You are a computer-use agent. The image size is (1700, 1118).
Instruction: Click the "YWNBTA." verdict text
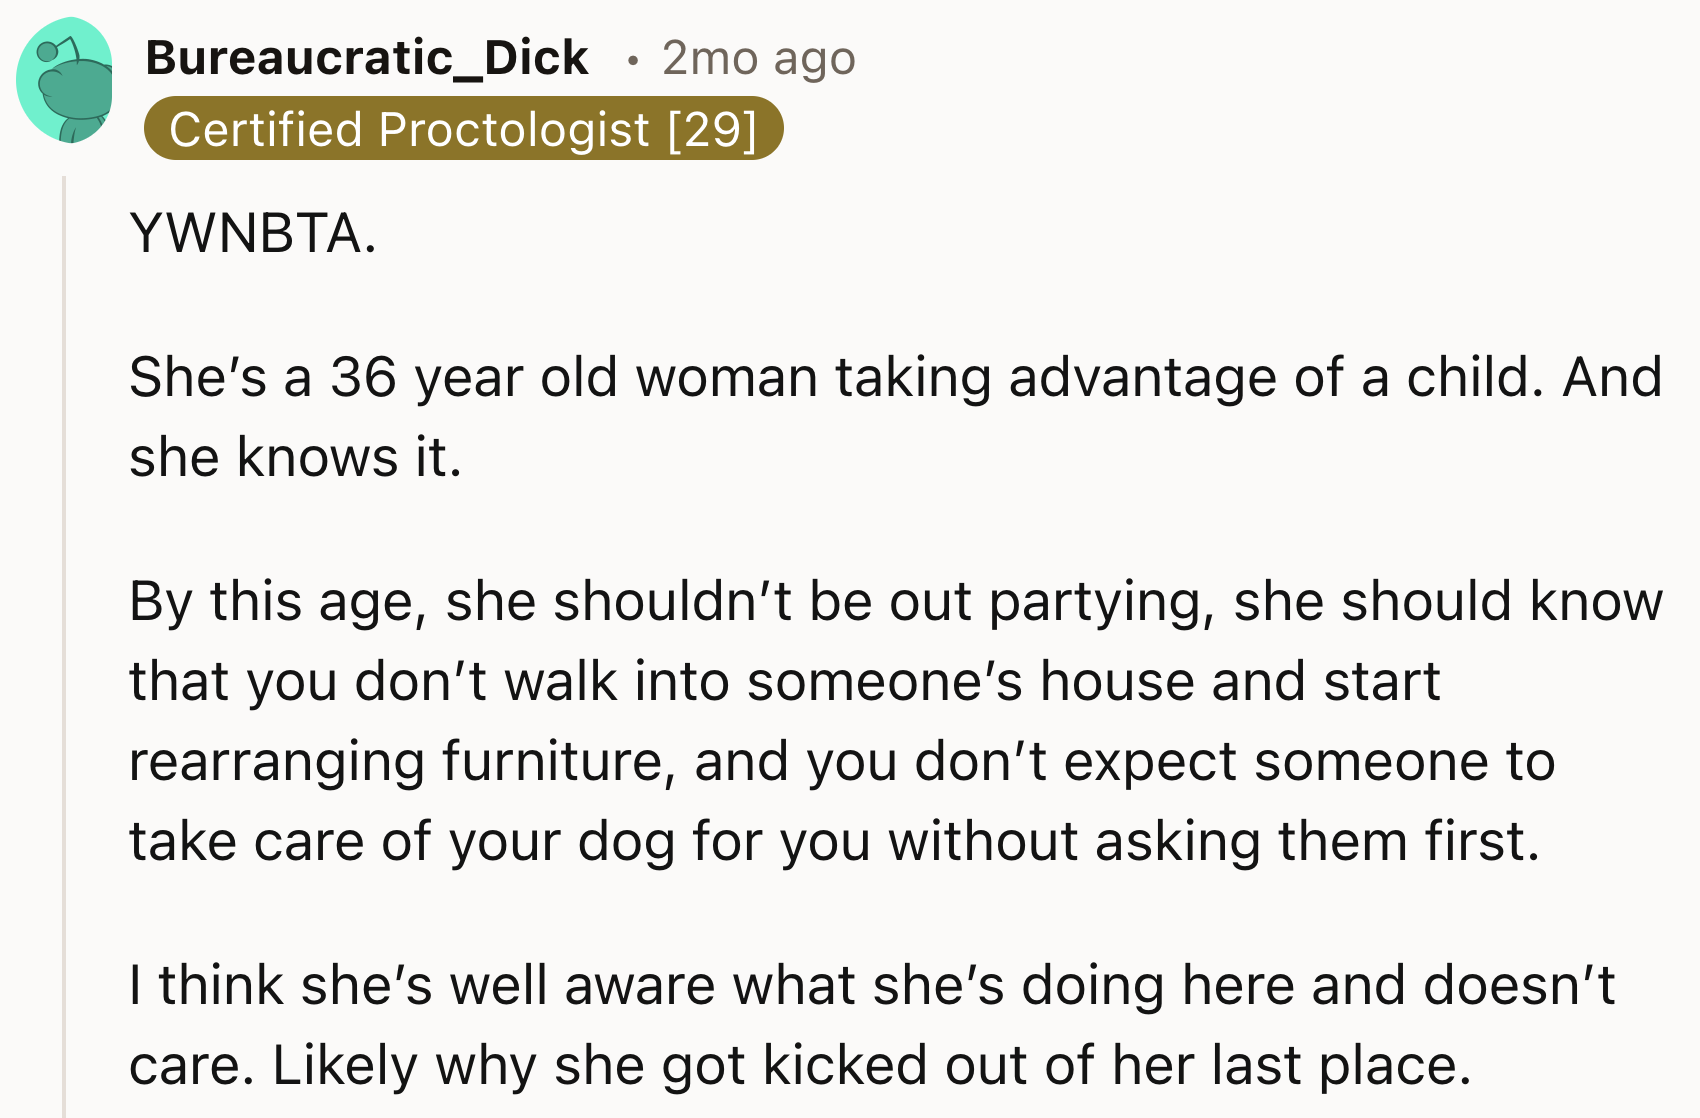pos(253,234)
